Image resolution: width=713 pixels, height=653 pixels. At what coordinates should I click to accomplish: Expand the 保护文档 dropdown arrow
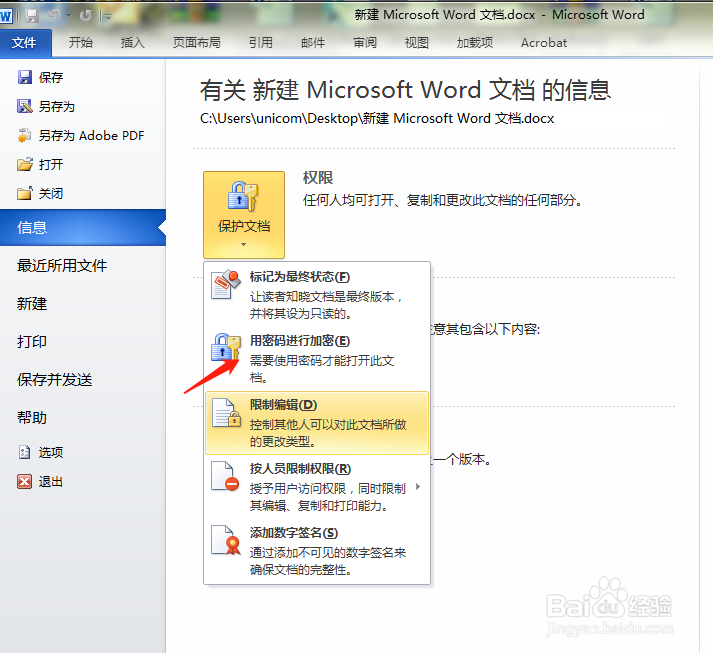[x=244, y=245]
